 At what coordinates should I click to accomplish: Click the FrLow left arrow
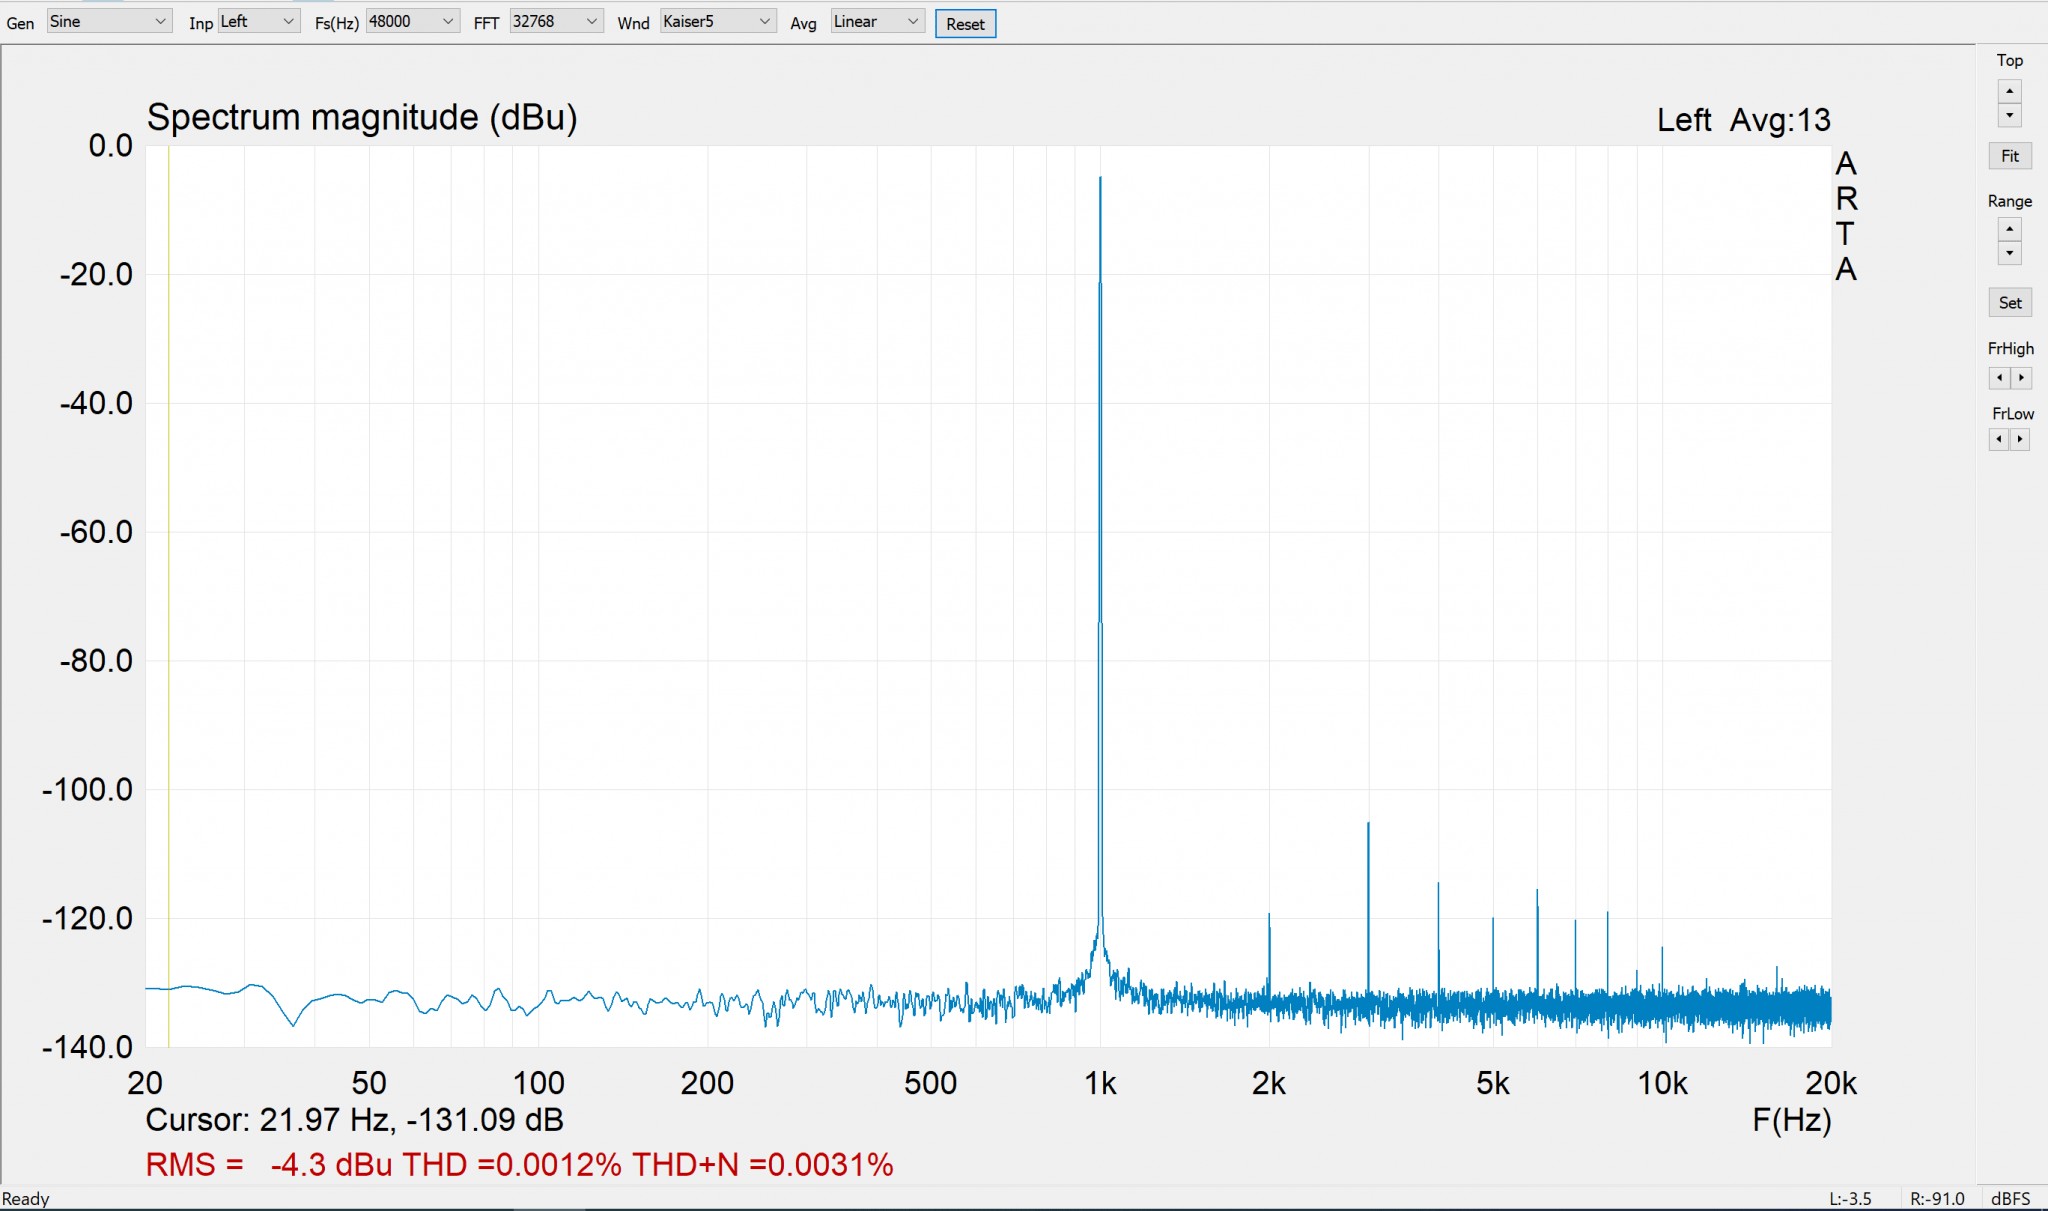point(1998,439)
